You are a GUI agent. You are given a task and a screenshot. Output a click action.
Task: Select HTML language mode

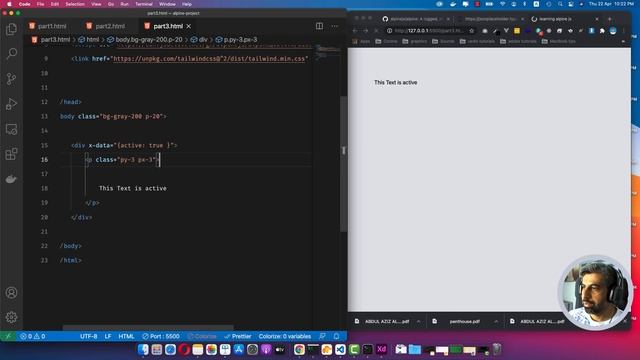point(126,336)
